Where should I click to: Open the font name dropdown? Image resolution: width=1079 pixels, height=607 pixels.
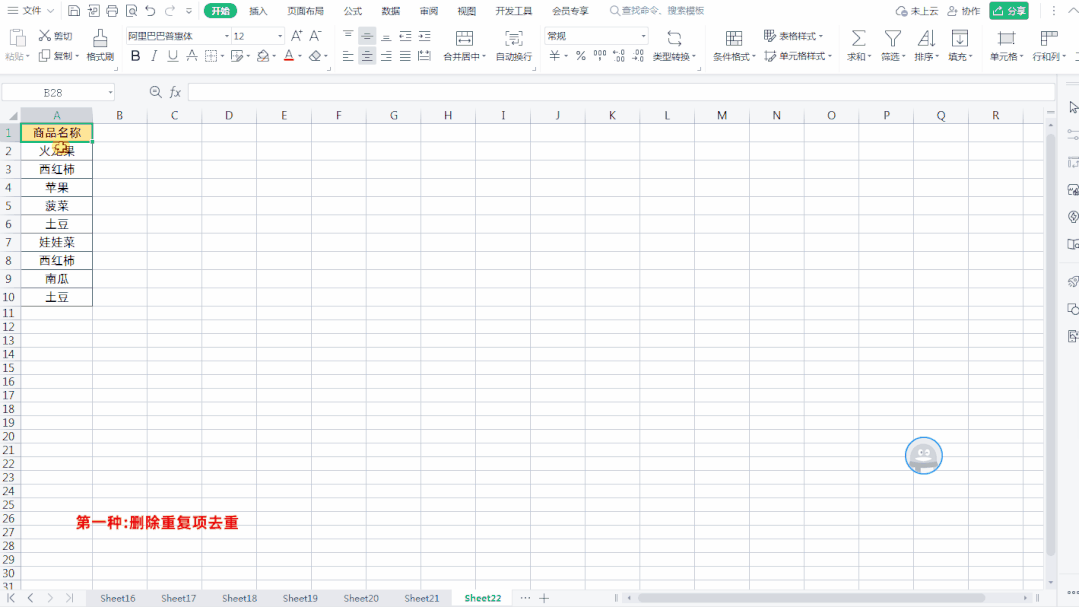[x=226, y=36]
